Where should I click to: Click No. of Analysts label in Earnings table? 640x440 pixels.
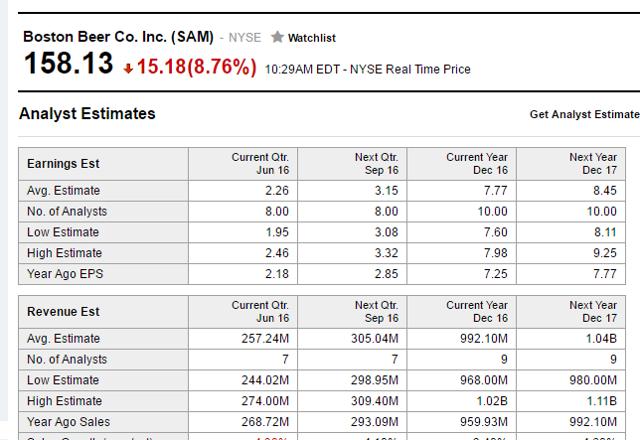pos(67,211)
